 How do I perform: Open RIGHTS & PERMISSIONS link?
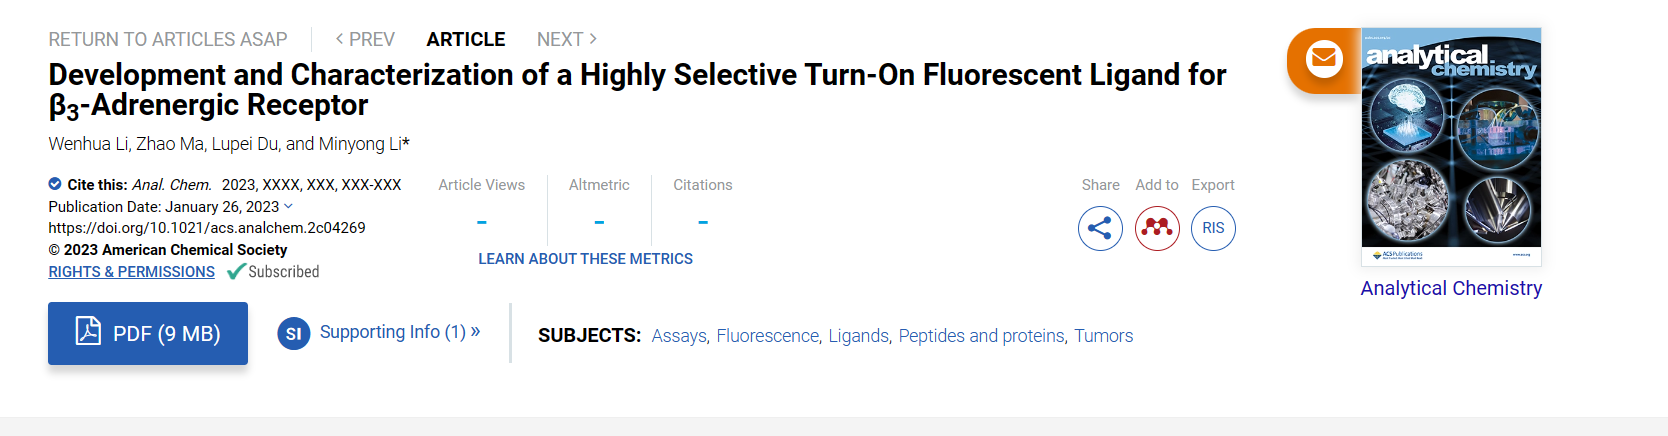coord(132,272)
